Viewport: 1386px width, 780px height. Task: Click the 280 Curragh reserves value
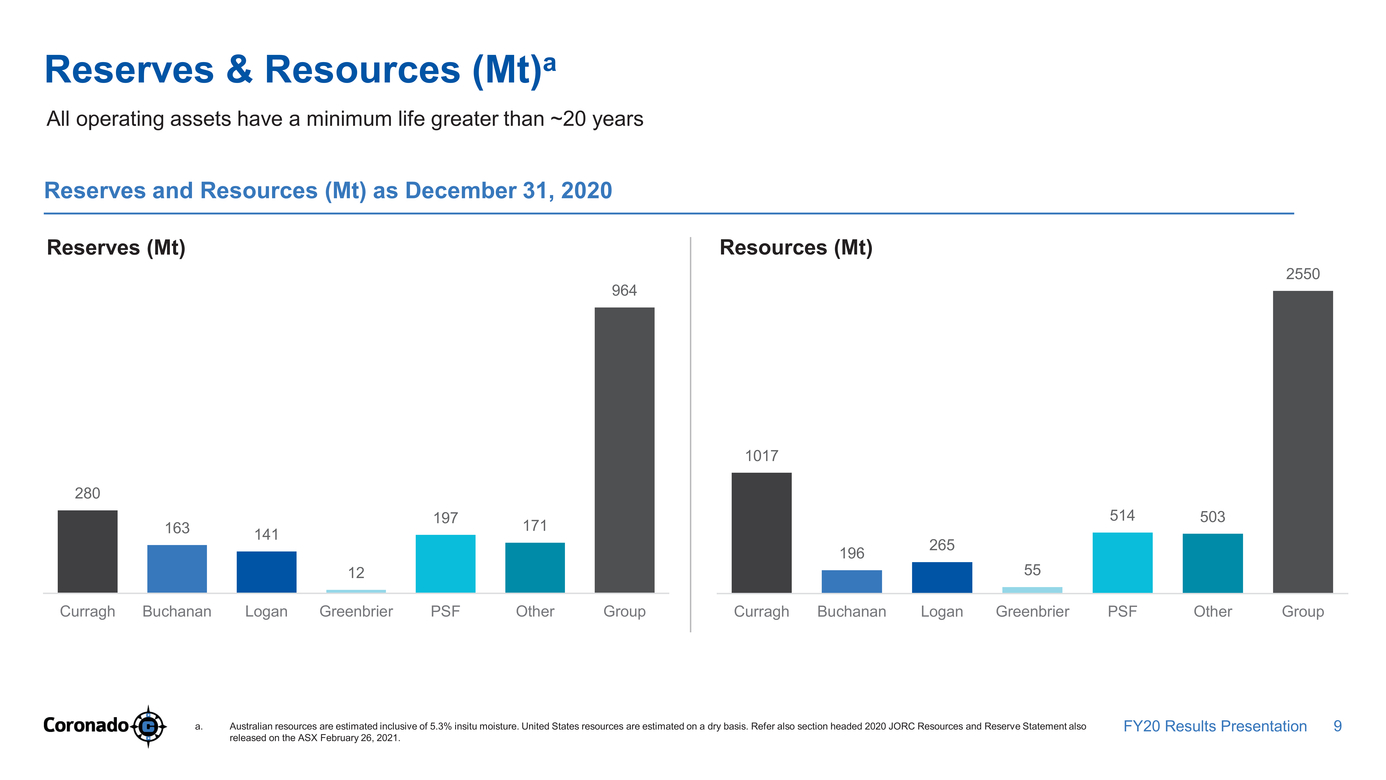click(88, 493)
